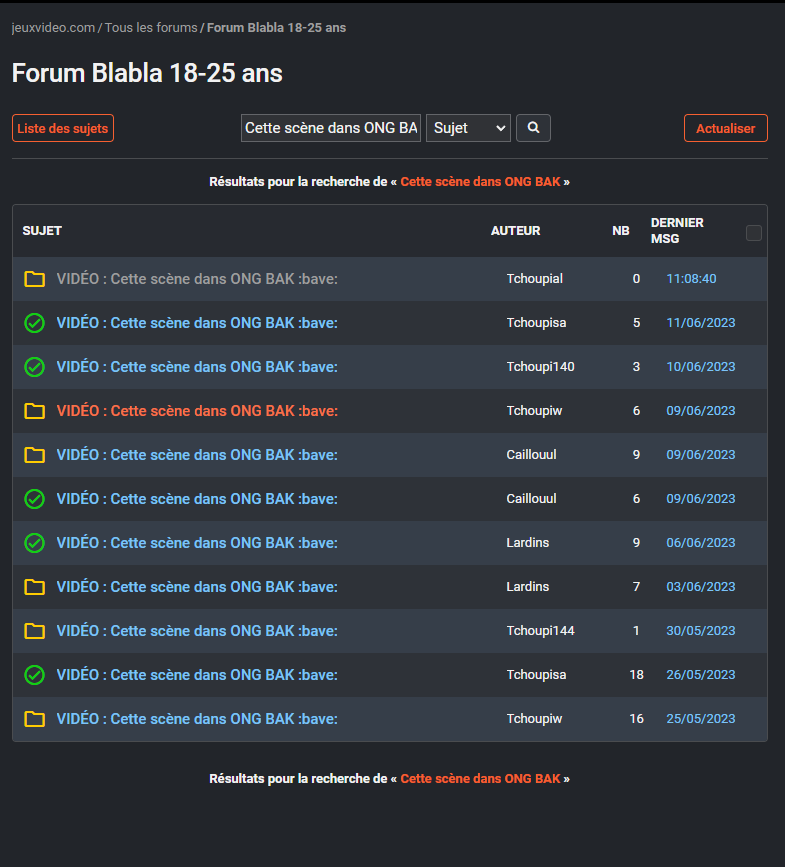Go to Tous les forums breadcrumb
The image size is (785, 867).
point(151,28)
